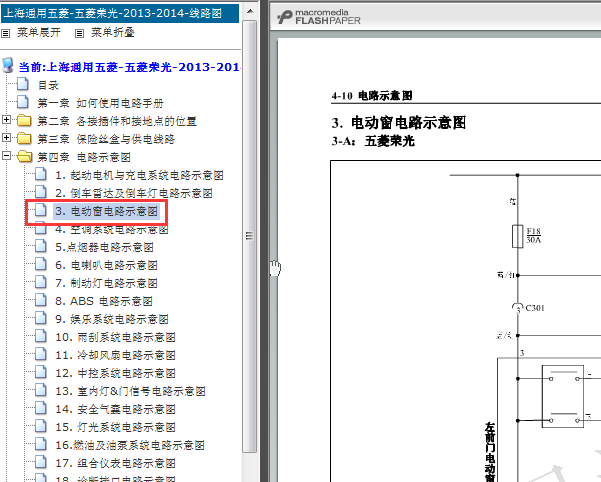Open 5.点烟器电路示意图
Viewport: 601px width, 482px height.
tap(104, 247)
